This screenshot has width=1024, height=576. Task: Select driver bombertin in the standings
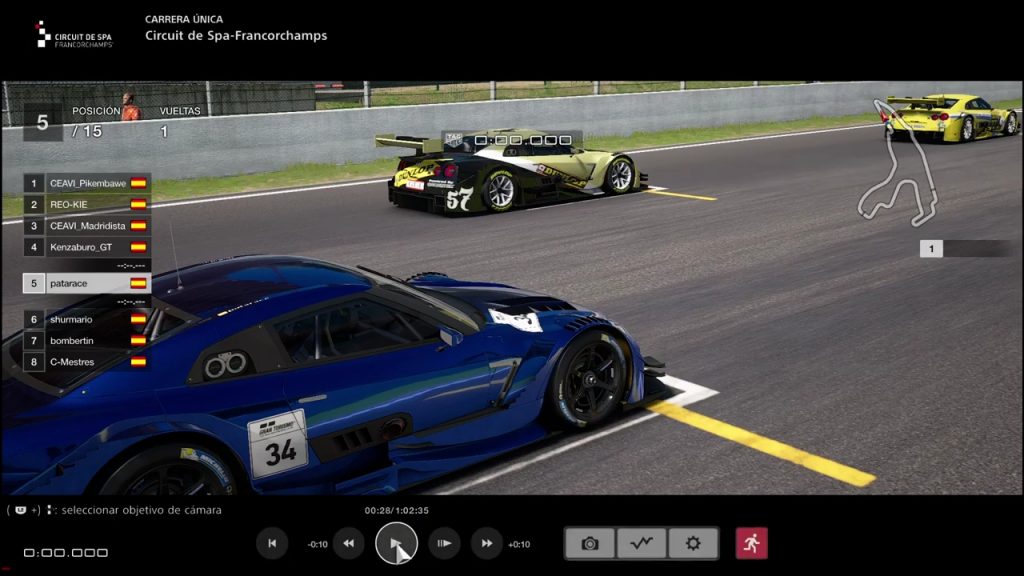87,341
